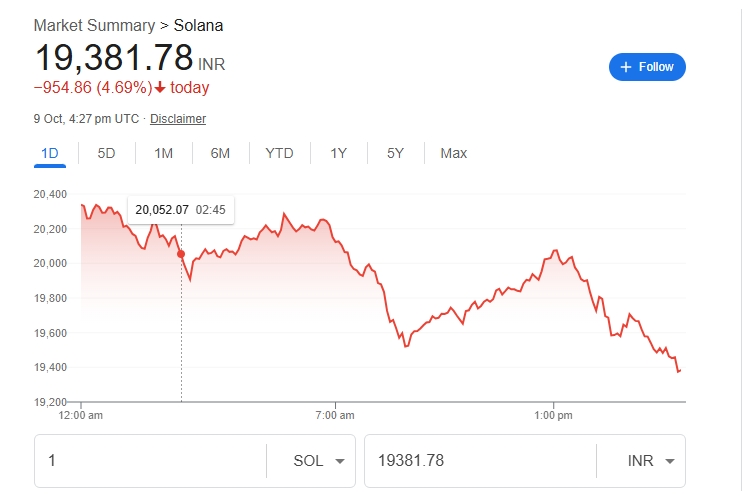Click the plus icon on Follow button
The height and width of the screenshot is (491, 742).
coord(626,67)
